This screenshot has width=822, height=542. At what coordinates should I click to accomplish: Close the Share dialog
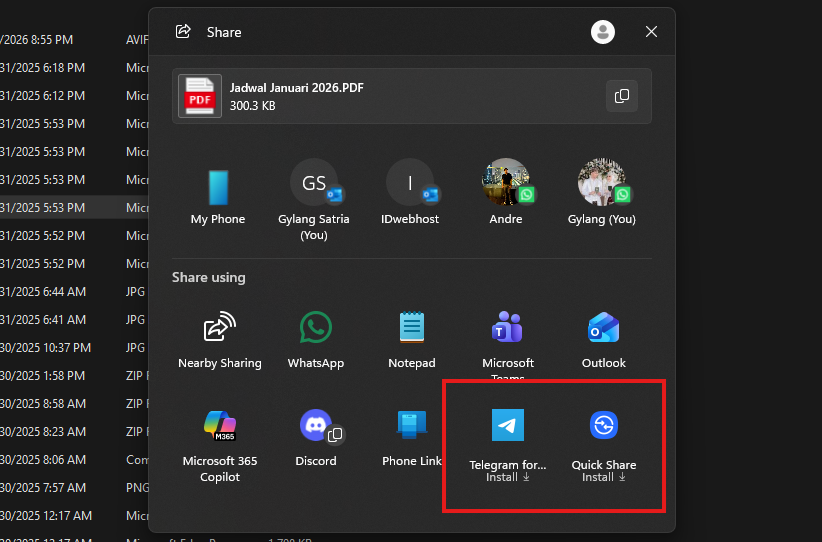[651, 32]
